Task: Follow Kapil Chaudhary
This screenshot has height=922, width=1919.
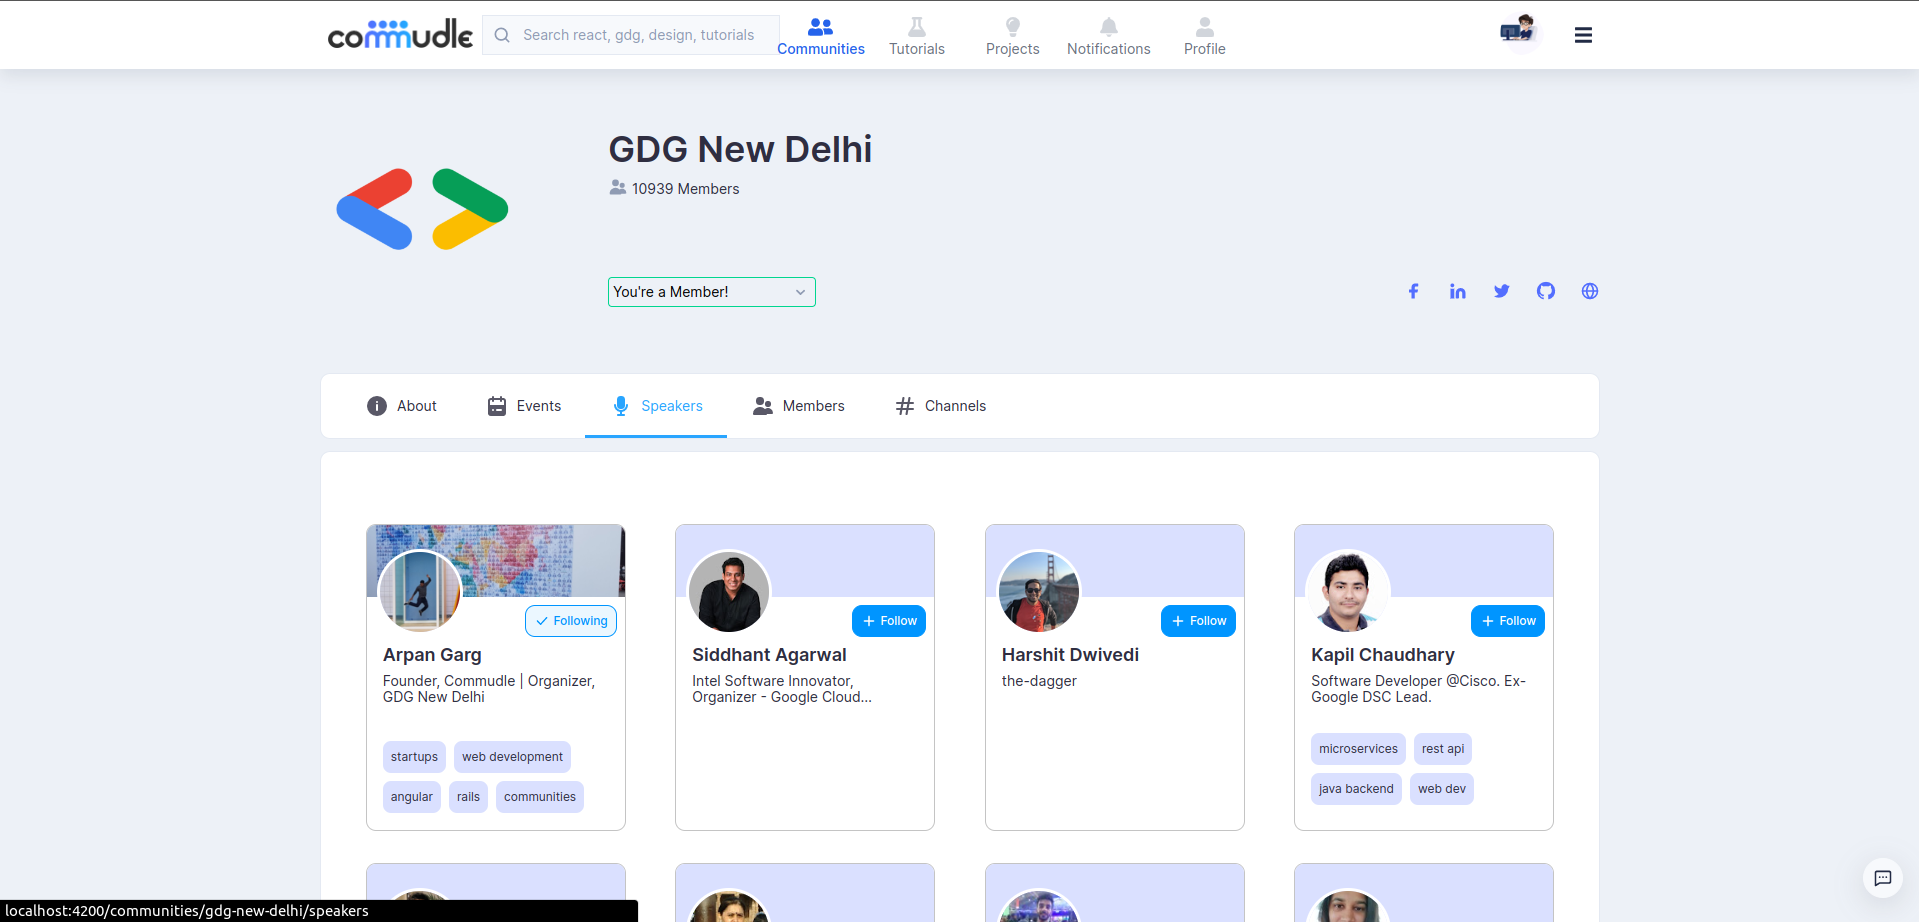Action: [x=1508, y=621]
